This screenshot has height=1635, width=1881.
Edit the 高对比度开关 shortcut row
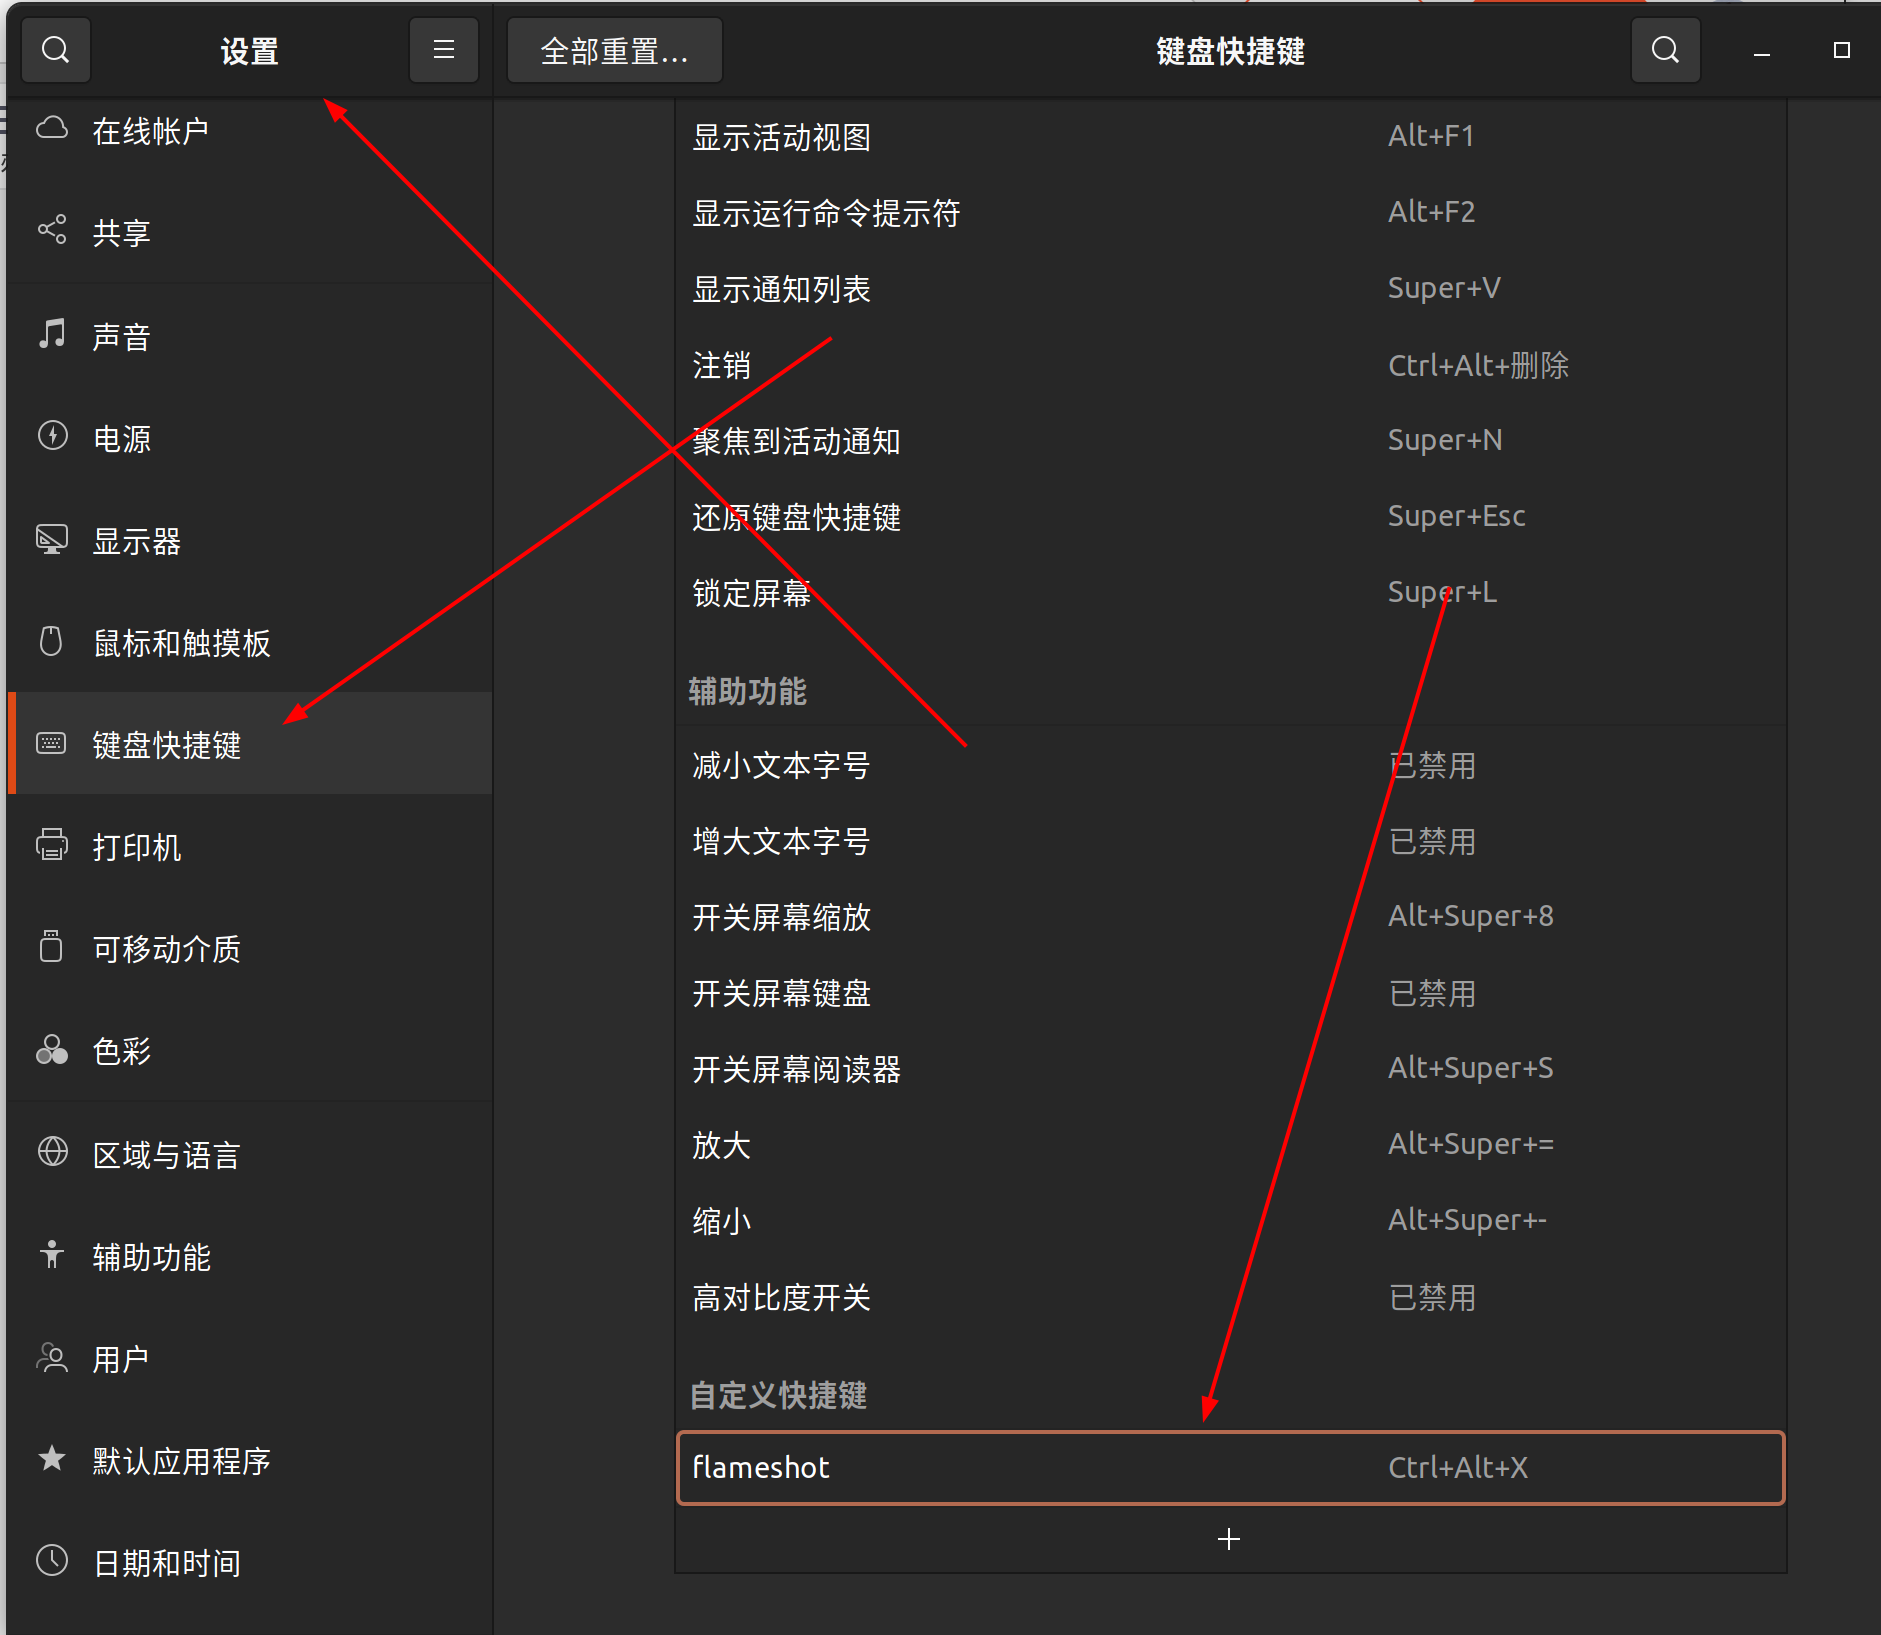pyautogui.click(x=1231, y=1297)
